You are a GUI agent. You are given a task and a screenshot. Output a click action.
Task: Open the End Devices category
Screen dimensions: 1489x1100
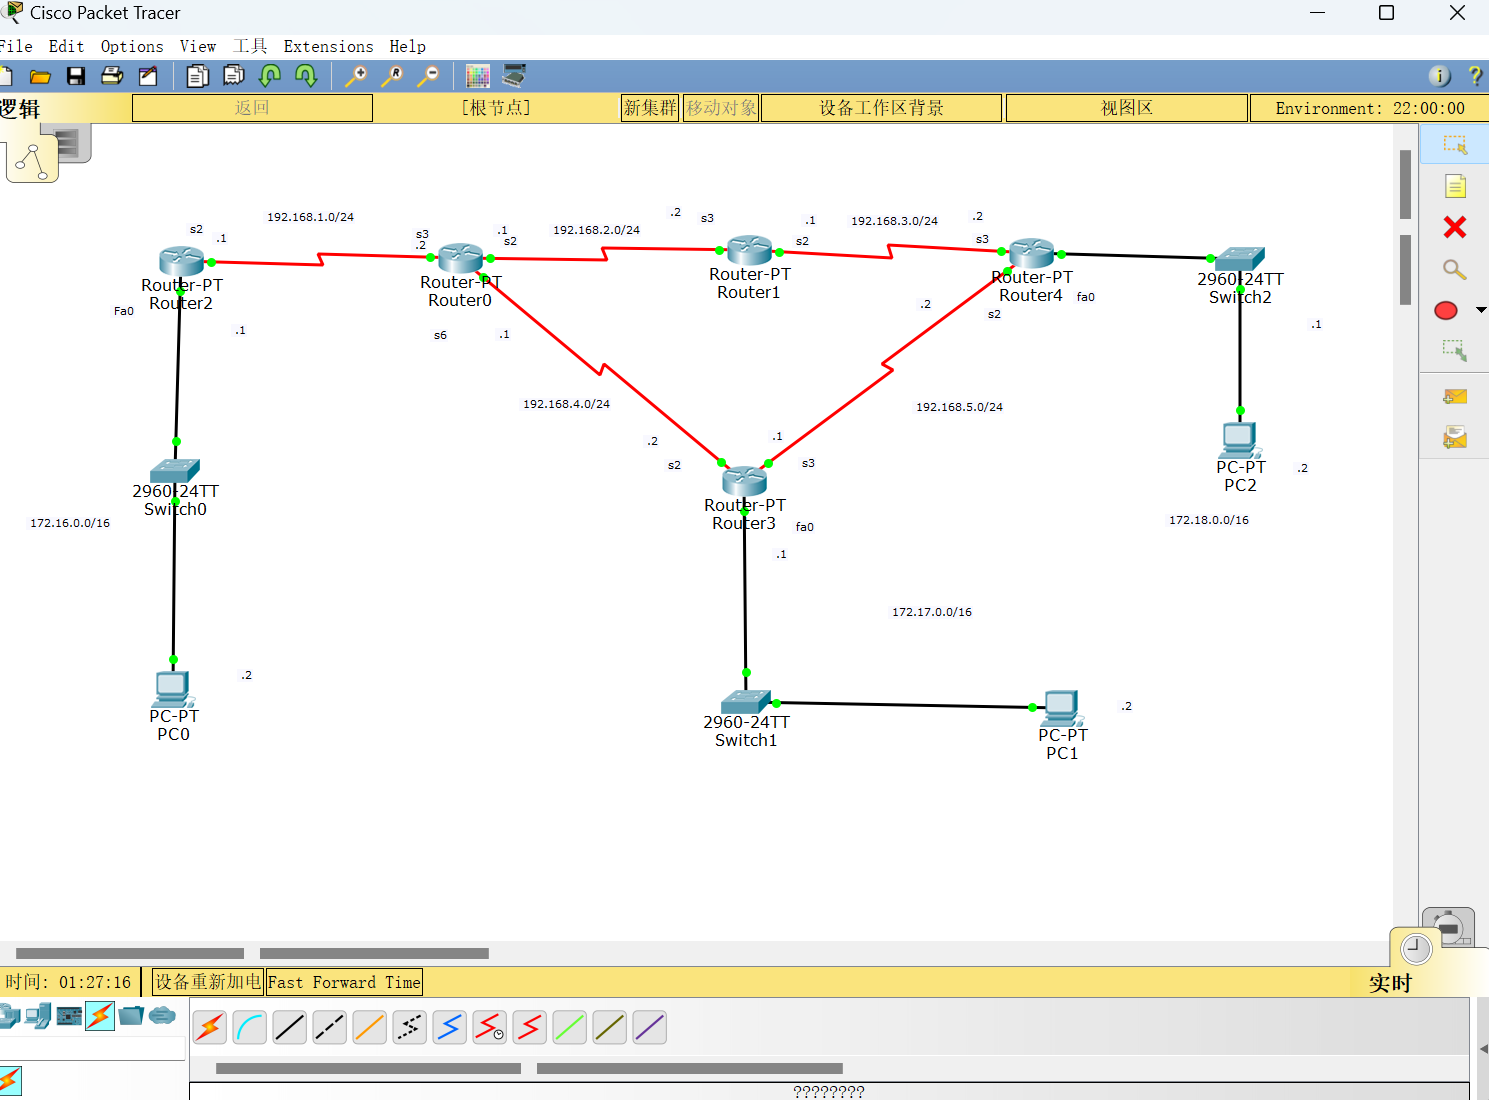coord(38,1016)
